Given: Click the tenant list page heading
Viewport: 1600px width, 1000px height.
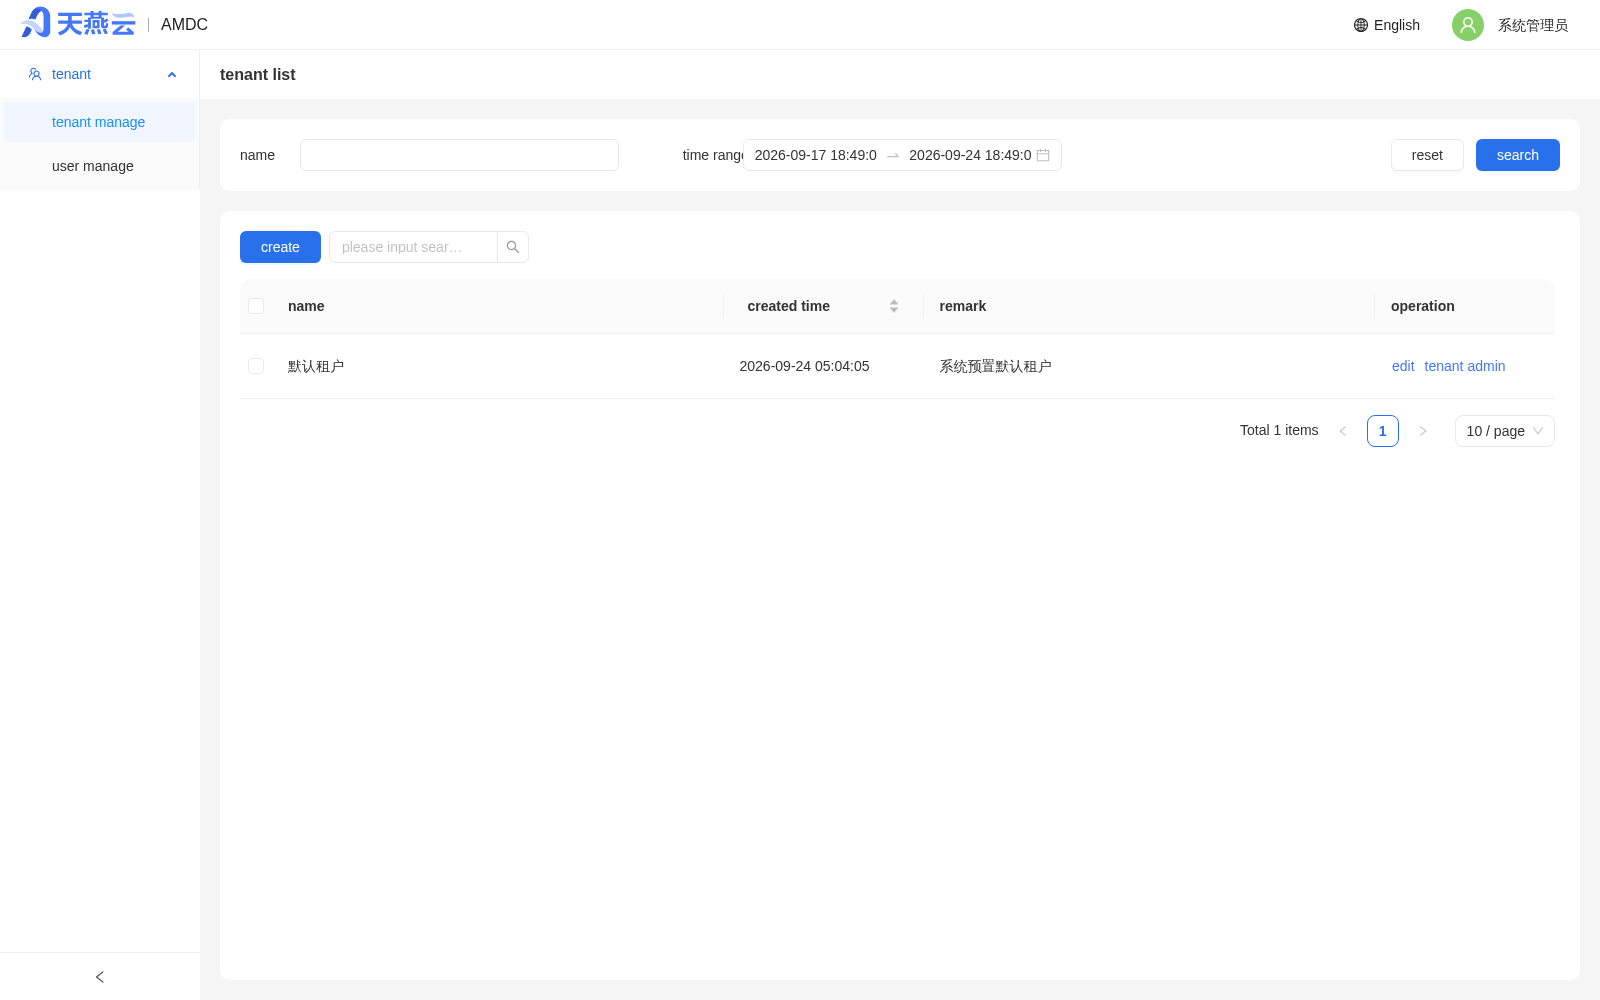Looking at the screenshot, I should point(257,74).
